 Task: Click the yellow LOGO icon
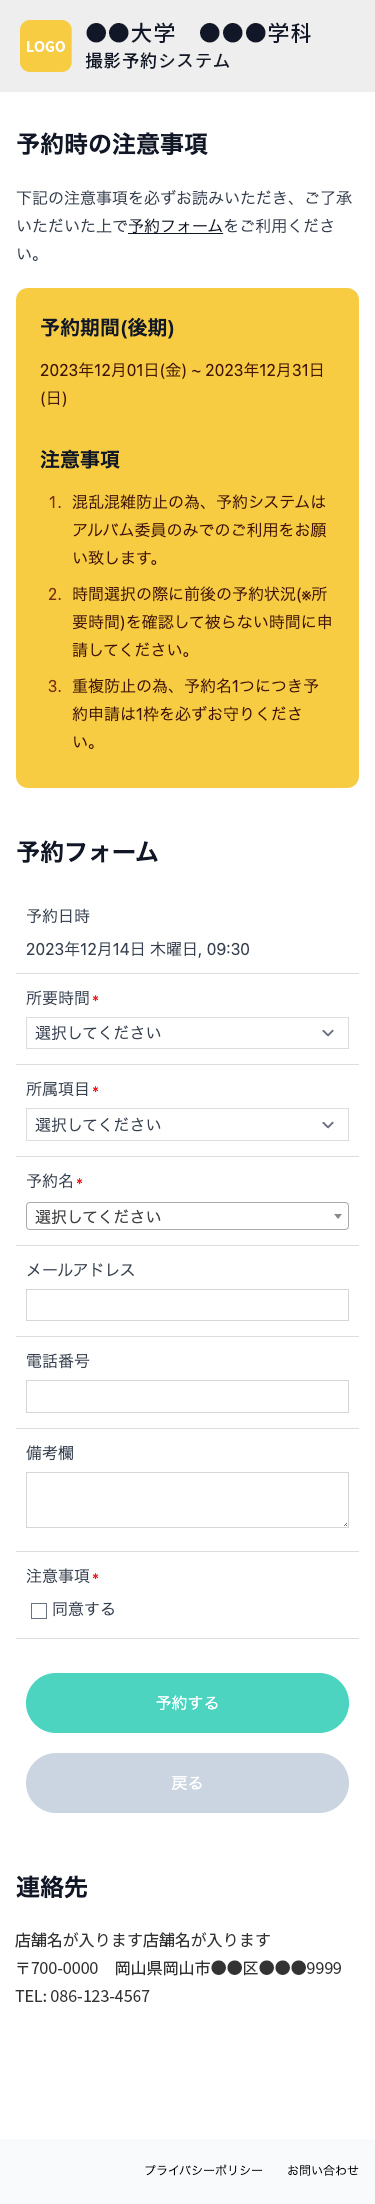click(x=46, y=46)
